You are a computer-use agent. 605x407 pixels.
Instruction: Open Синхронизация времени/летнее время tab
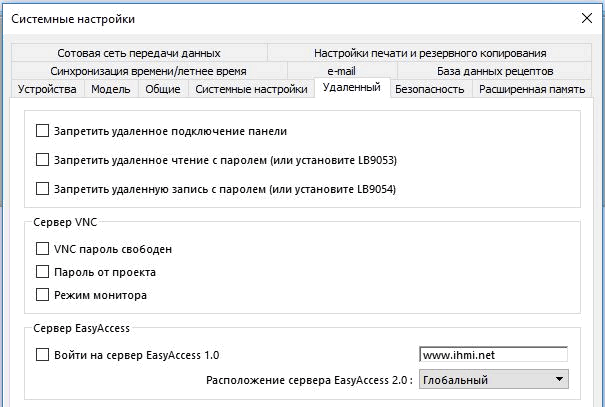point(149,71)
